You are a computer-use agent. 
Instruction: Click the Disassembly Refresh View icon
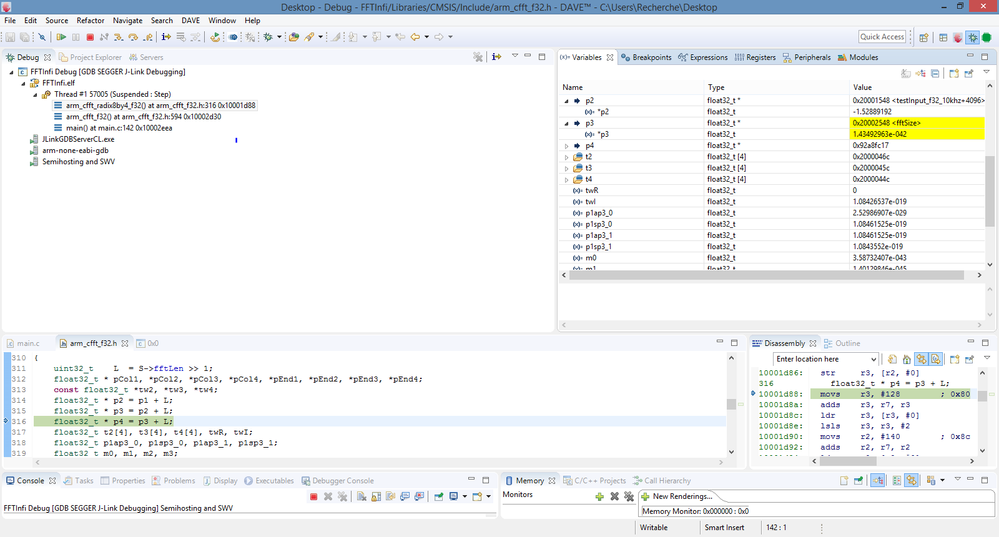coord(892,359)
